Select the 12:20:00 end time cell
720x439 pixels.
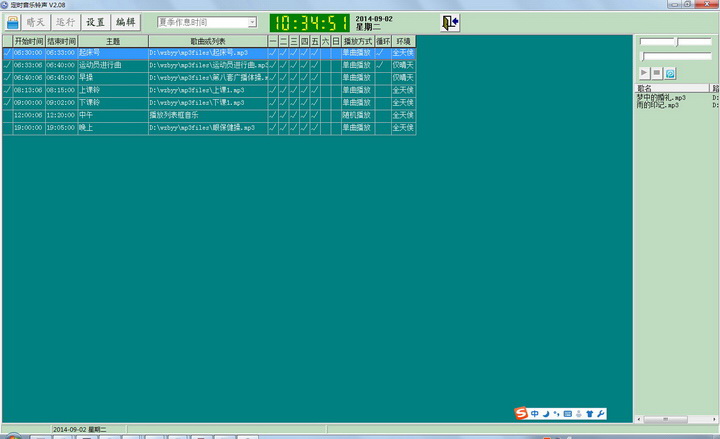click(x=62, y=115)
